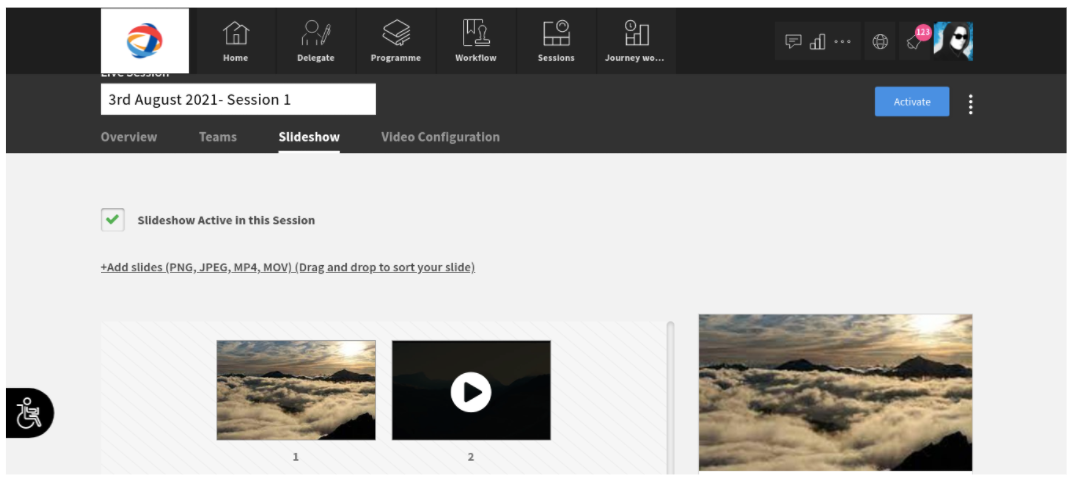1076x484 pixels.
Task: Click the blue Activate button
Action: (x=912, y=102)
